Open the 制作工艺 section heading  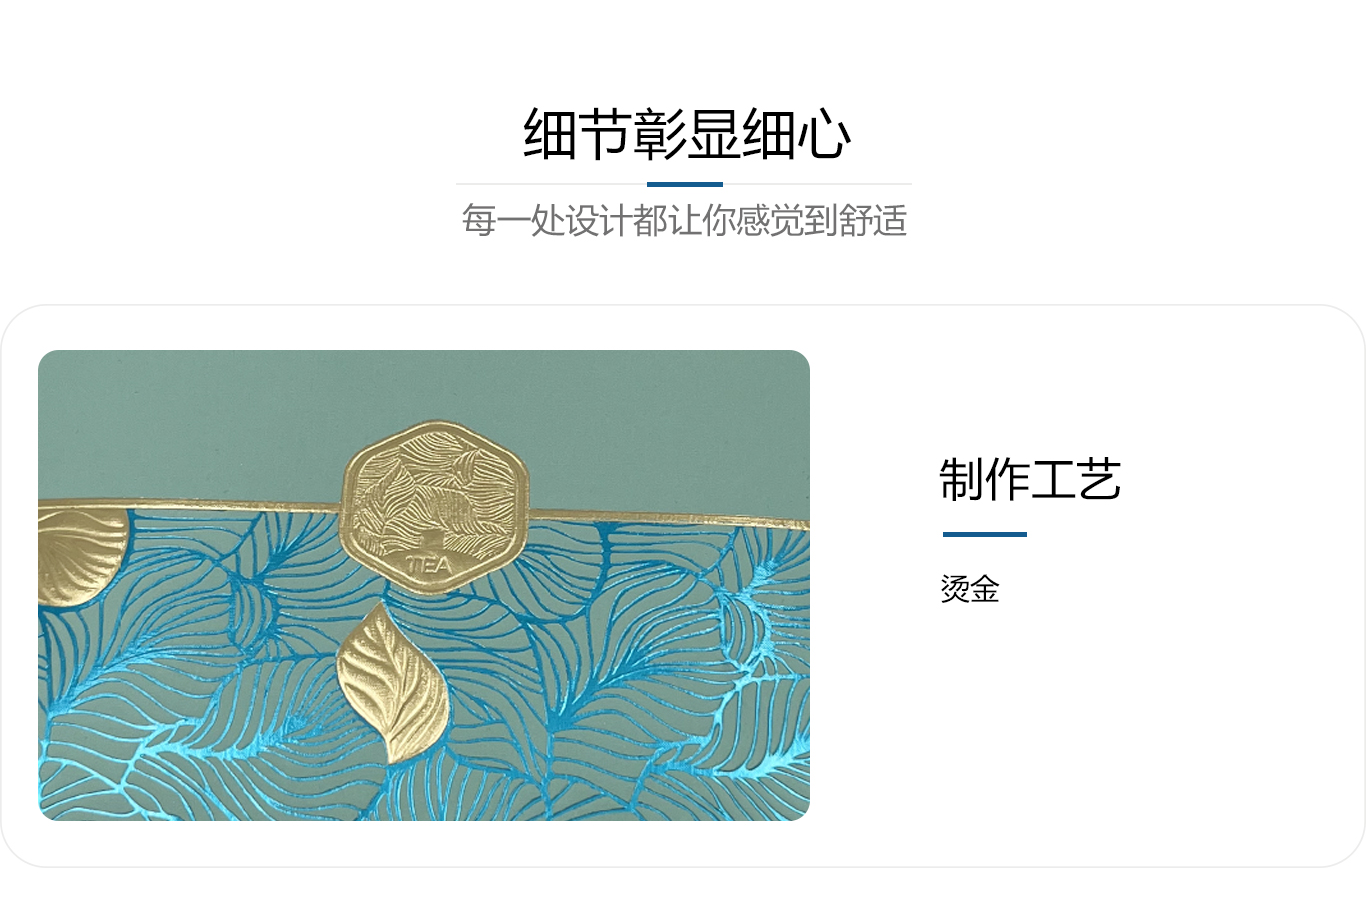coord(1030,479)
